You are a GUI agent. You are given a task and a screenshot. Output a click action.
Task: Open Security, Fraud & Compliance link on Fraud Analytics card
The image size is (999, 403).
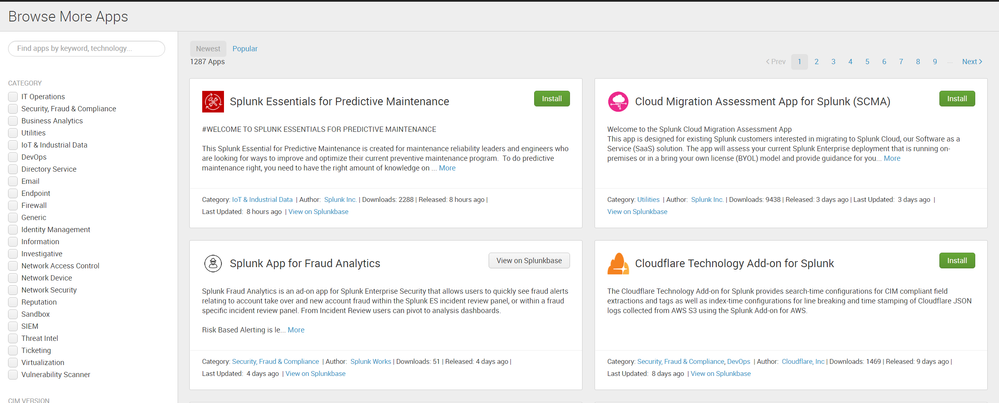(275, 362)
